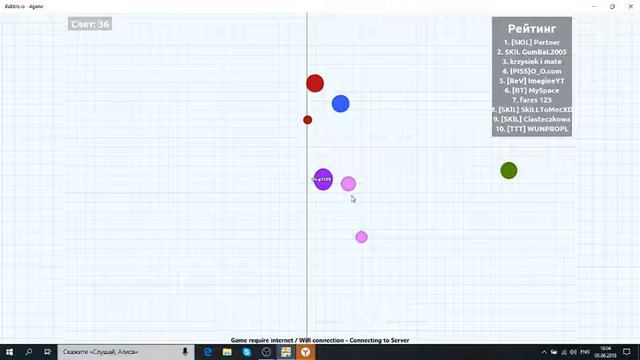
Task: Click the Alisa voice search box
Action: coord(126,352)
